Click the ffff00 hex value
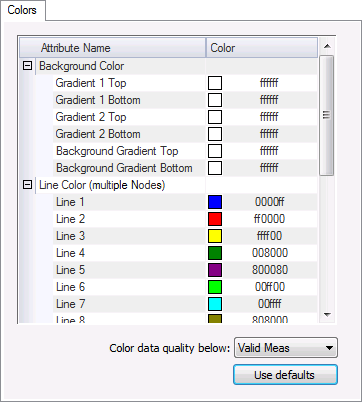Screen dimensions: 362x402 pos(269,236)
